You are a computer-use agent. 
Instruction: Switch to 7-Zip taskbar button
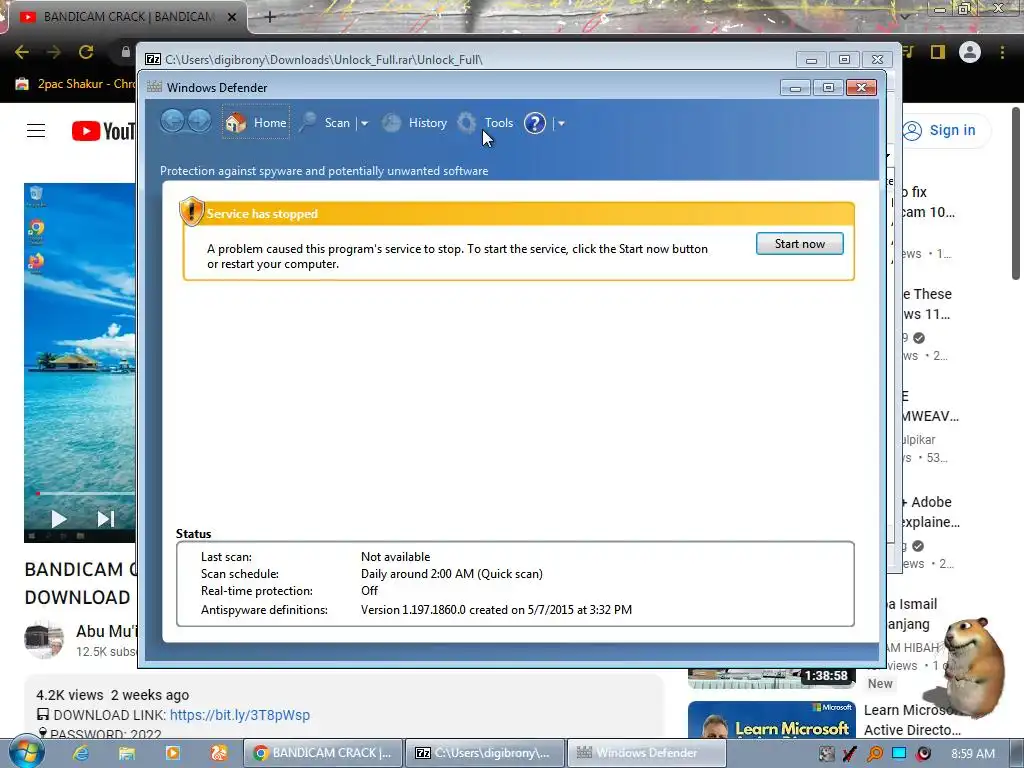click(x=485, y=753)
